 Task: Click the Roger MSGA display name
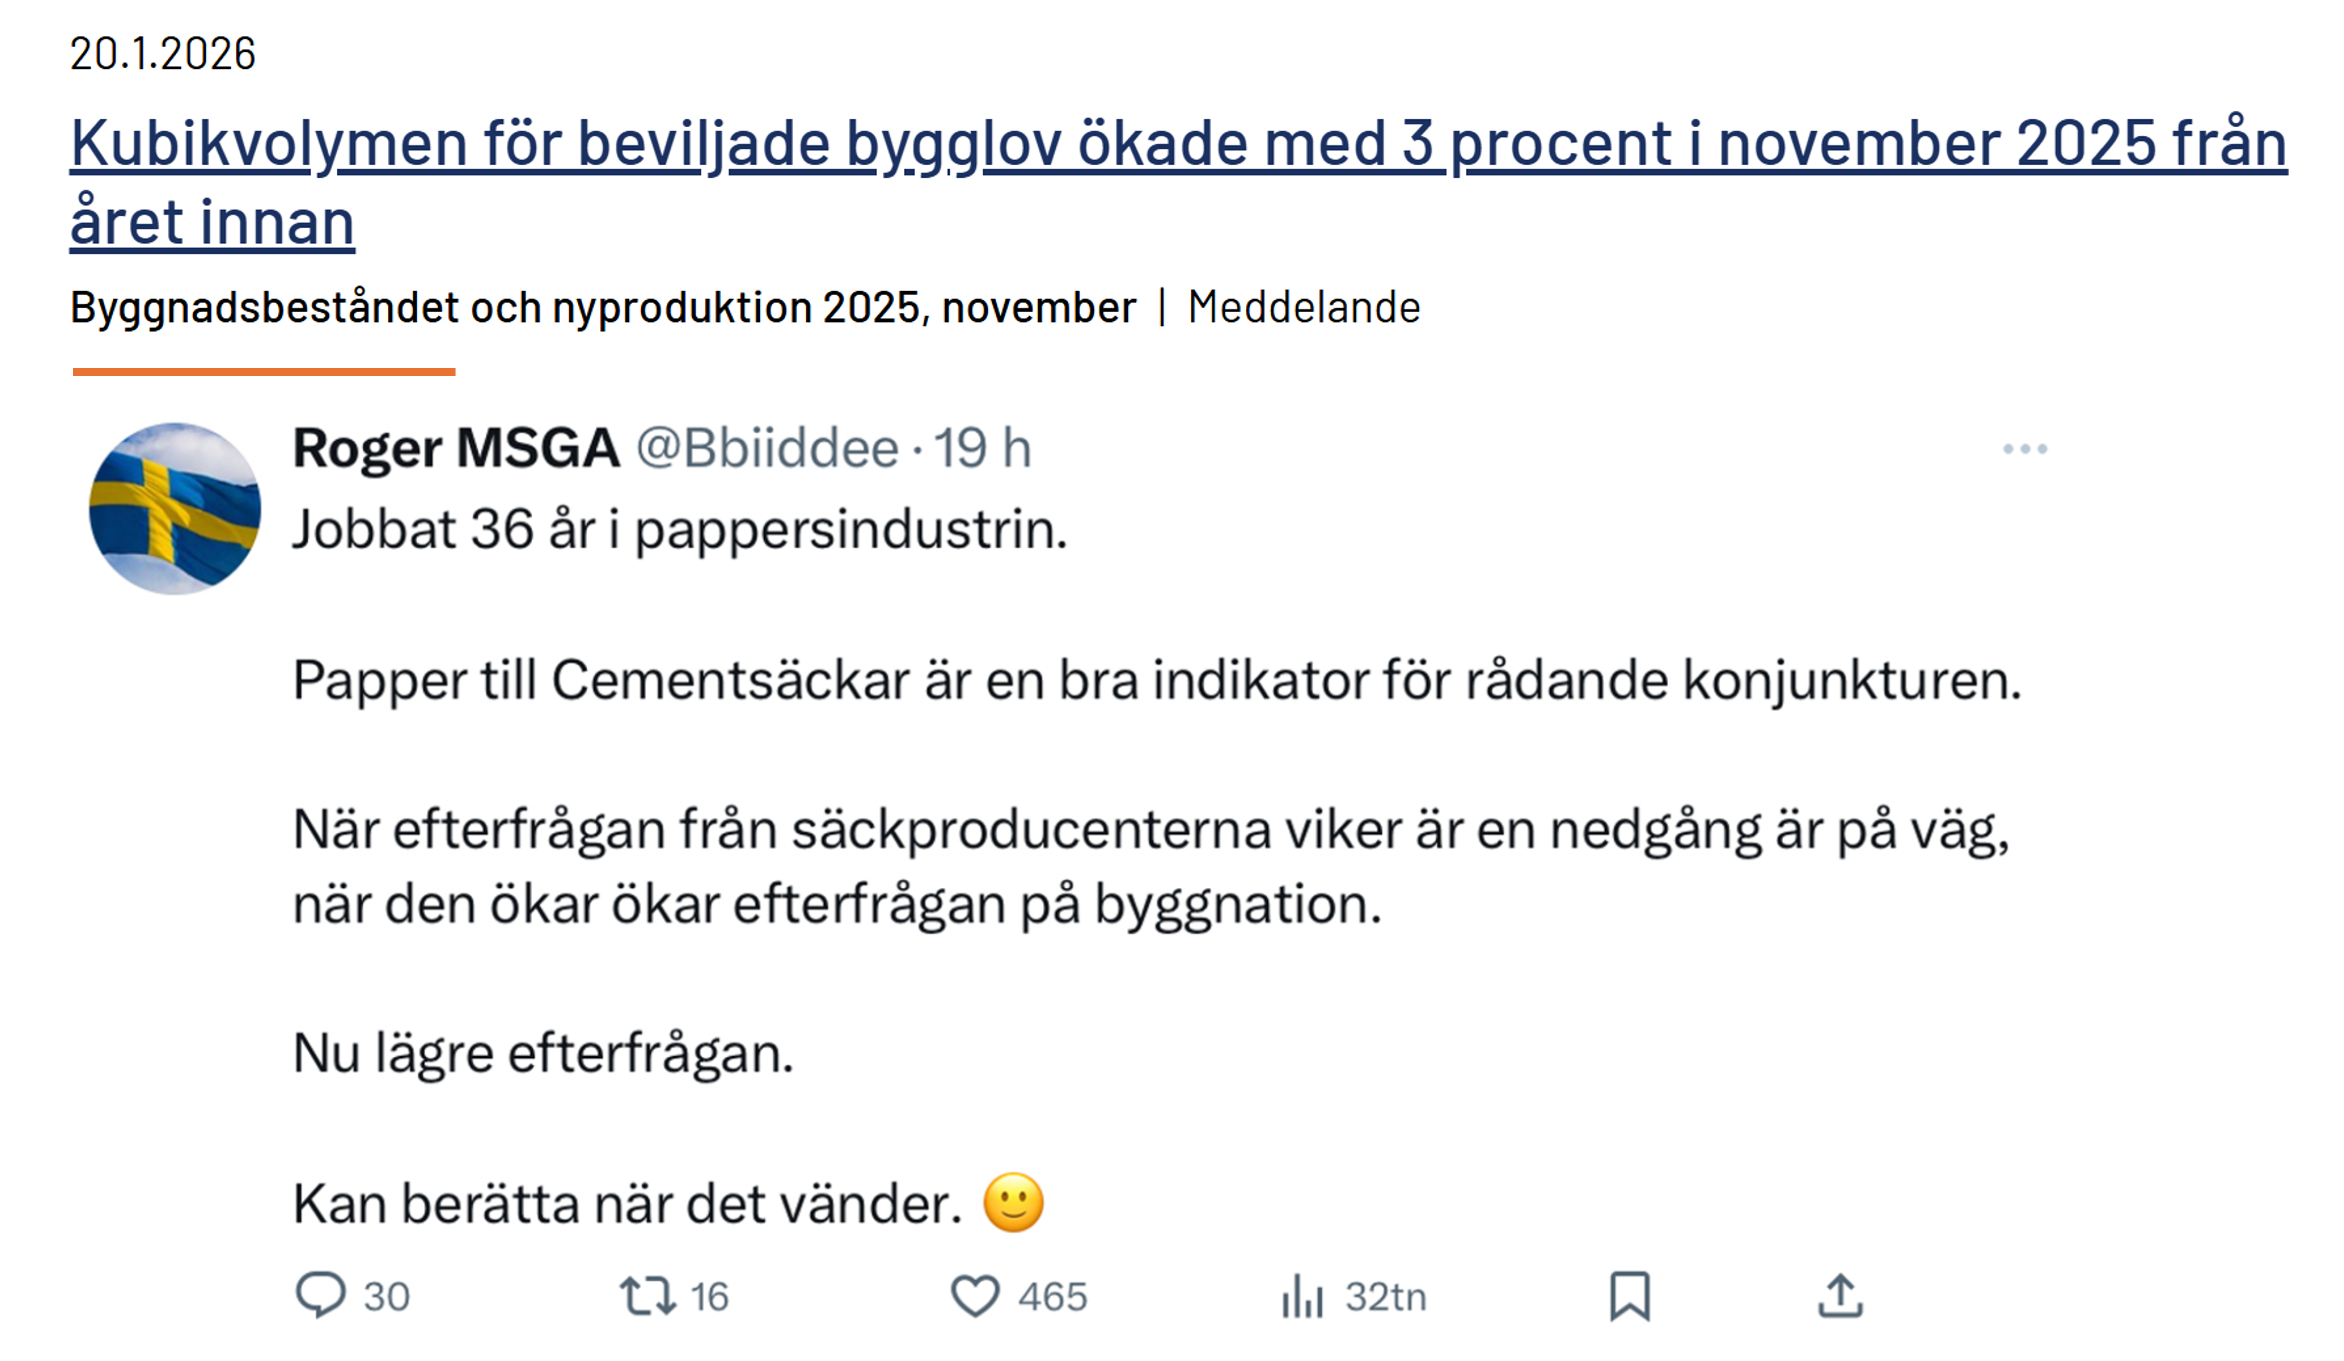[x=456, y=447]
